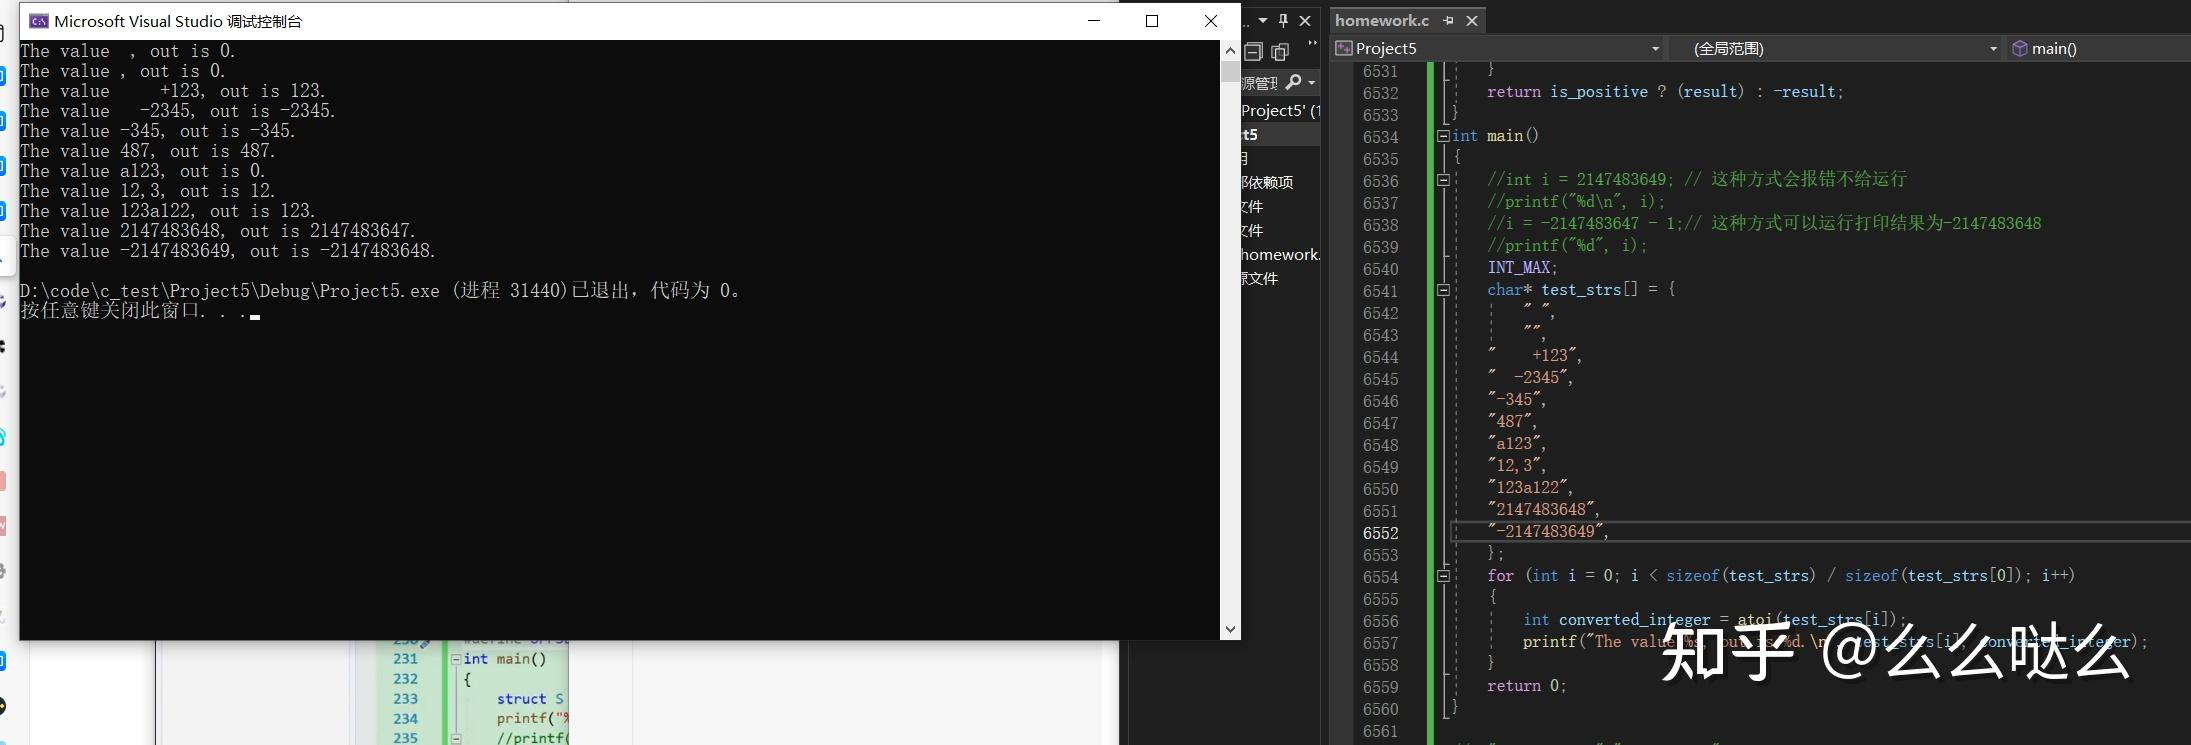This screenshot has width=2191, height=745.
Task: Click the "123a122" string on line 6550
Action: [x=1527, y=487]
